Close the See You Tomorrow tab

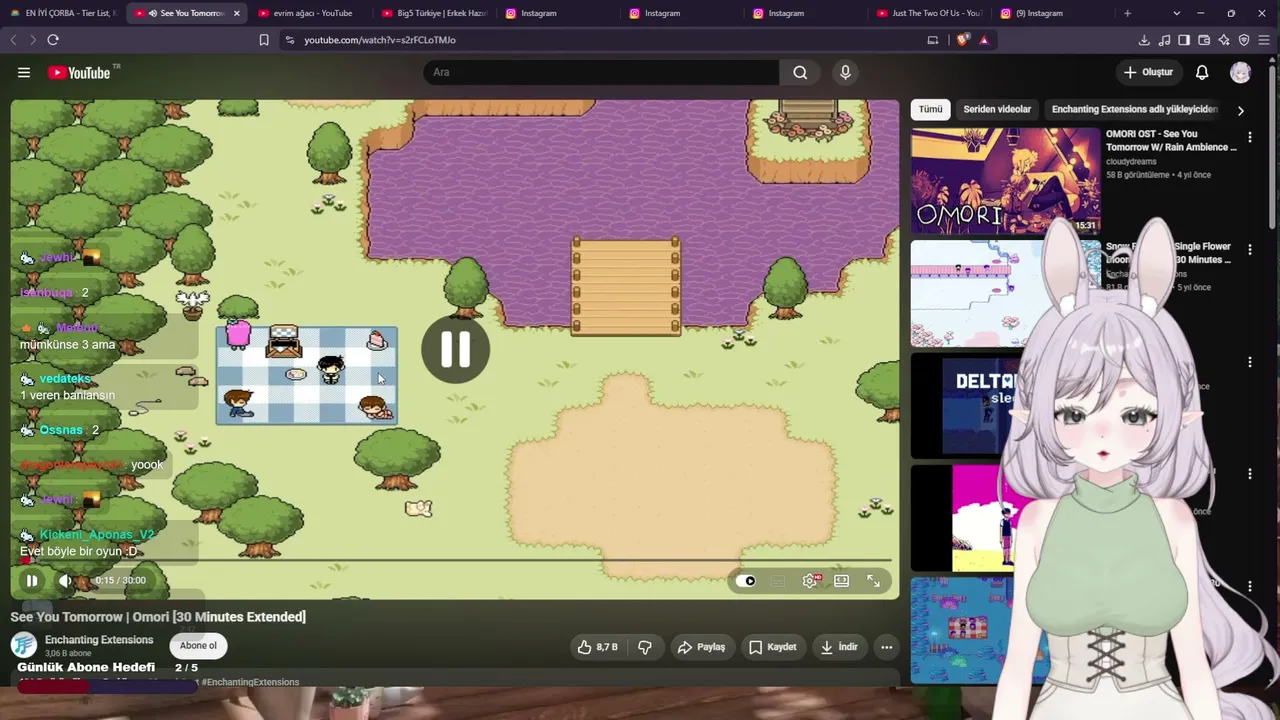pos(236,13)
